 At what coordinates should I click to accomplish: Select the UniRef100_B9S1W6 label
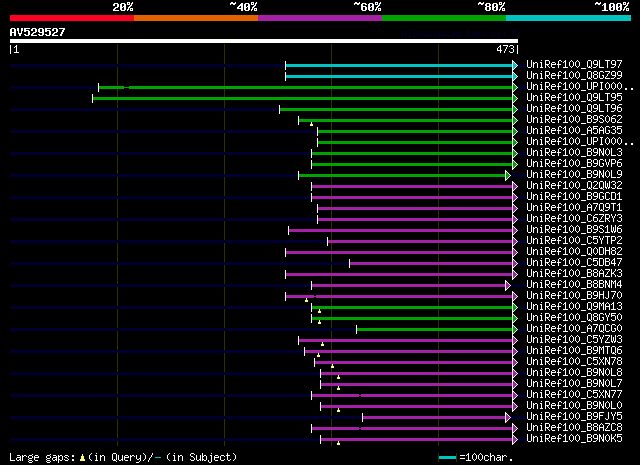click(574, 230)
